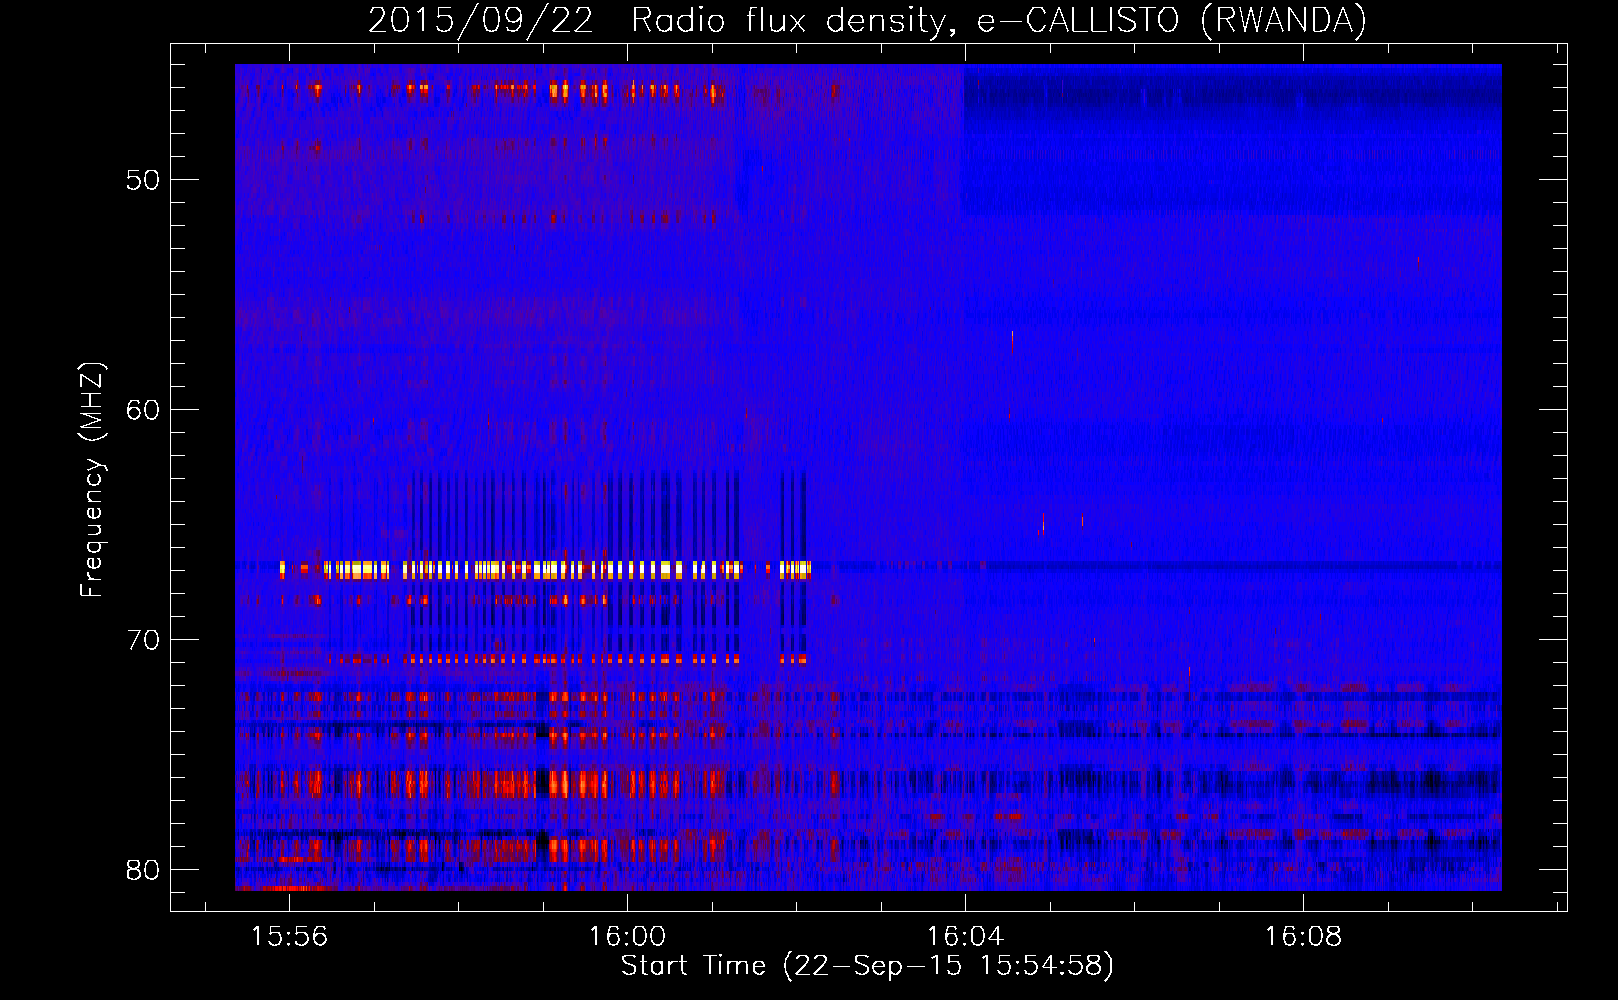Select the 16:08 time tick label

[1303, 937]
